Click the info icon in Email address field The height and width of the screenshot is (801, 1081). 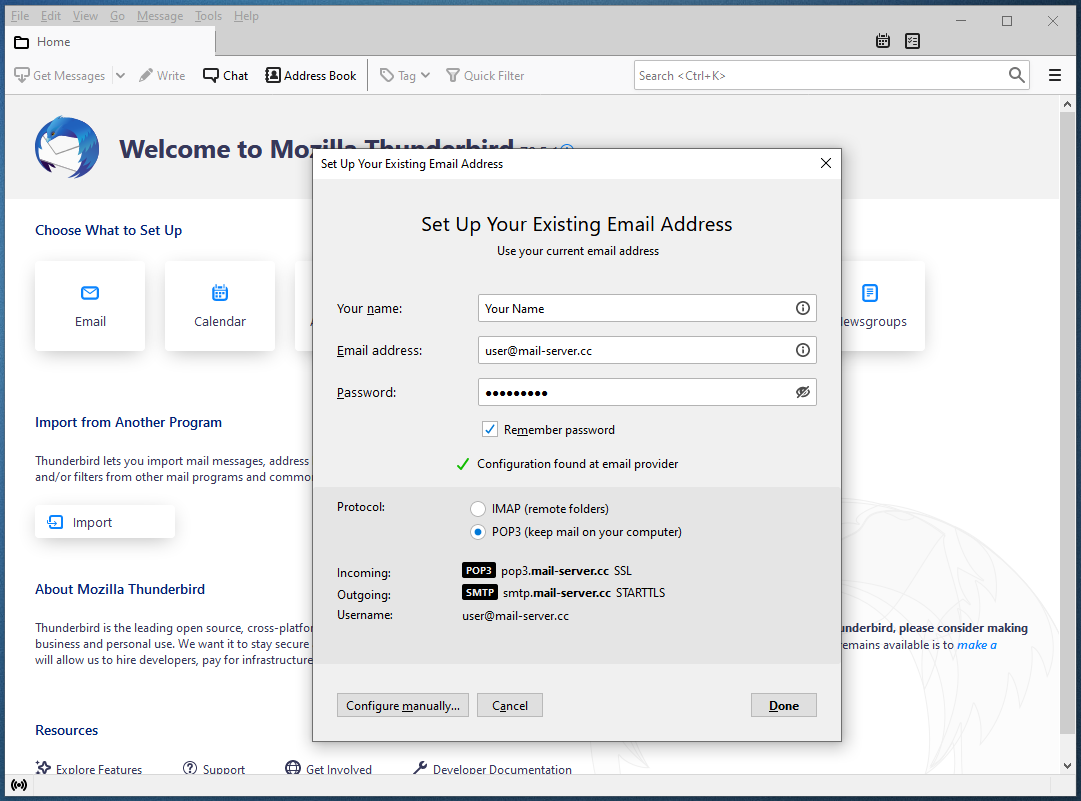pyautogui.click(x=802, y=350)
